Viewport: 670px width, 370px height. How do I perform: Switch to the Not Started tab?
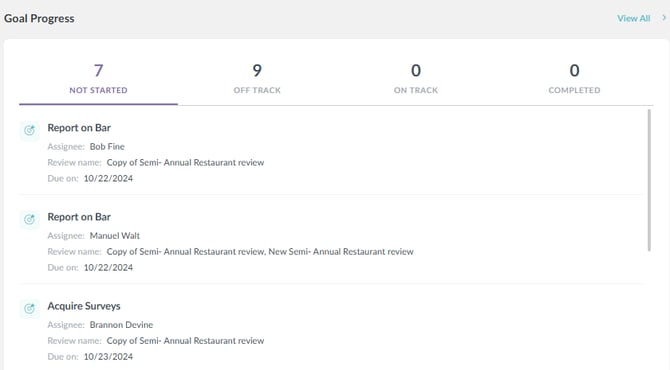[x=98, y=79]
